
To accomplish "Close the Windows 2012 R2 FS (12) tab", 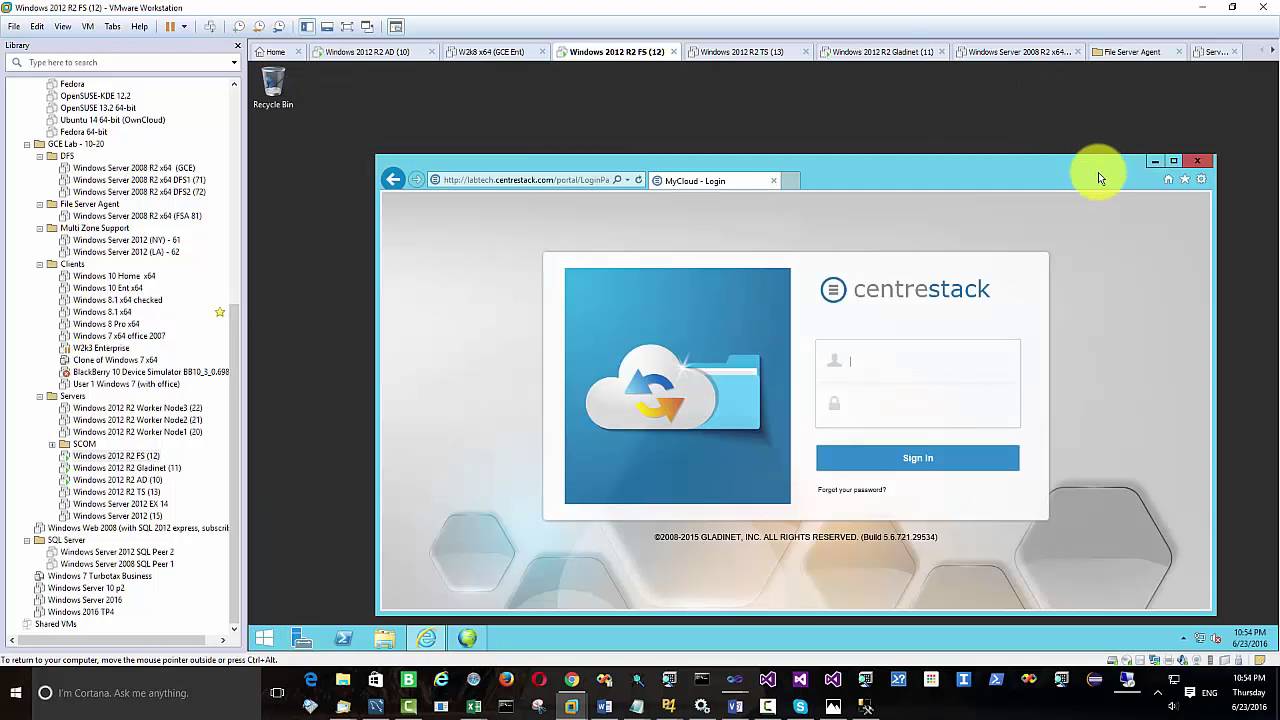I will click(x=676, y=52).
